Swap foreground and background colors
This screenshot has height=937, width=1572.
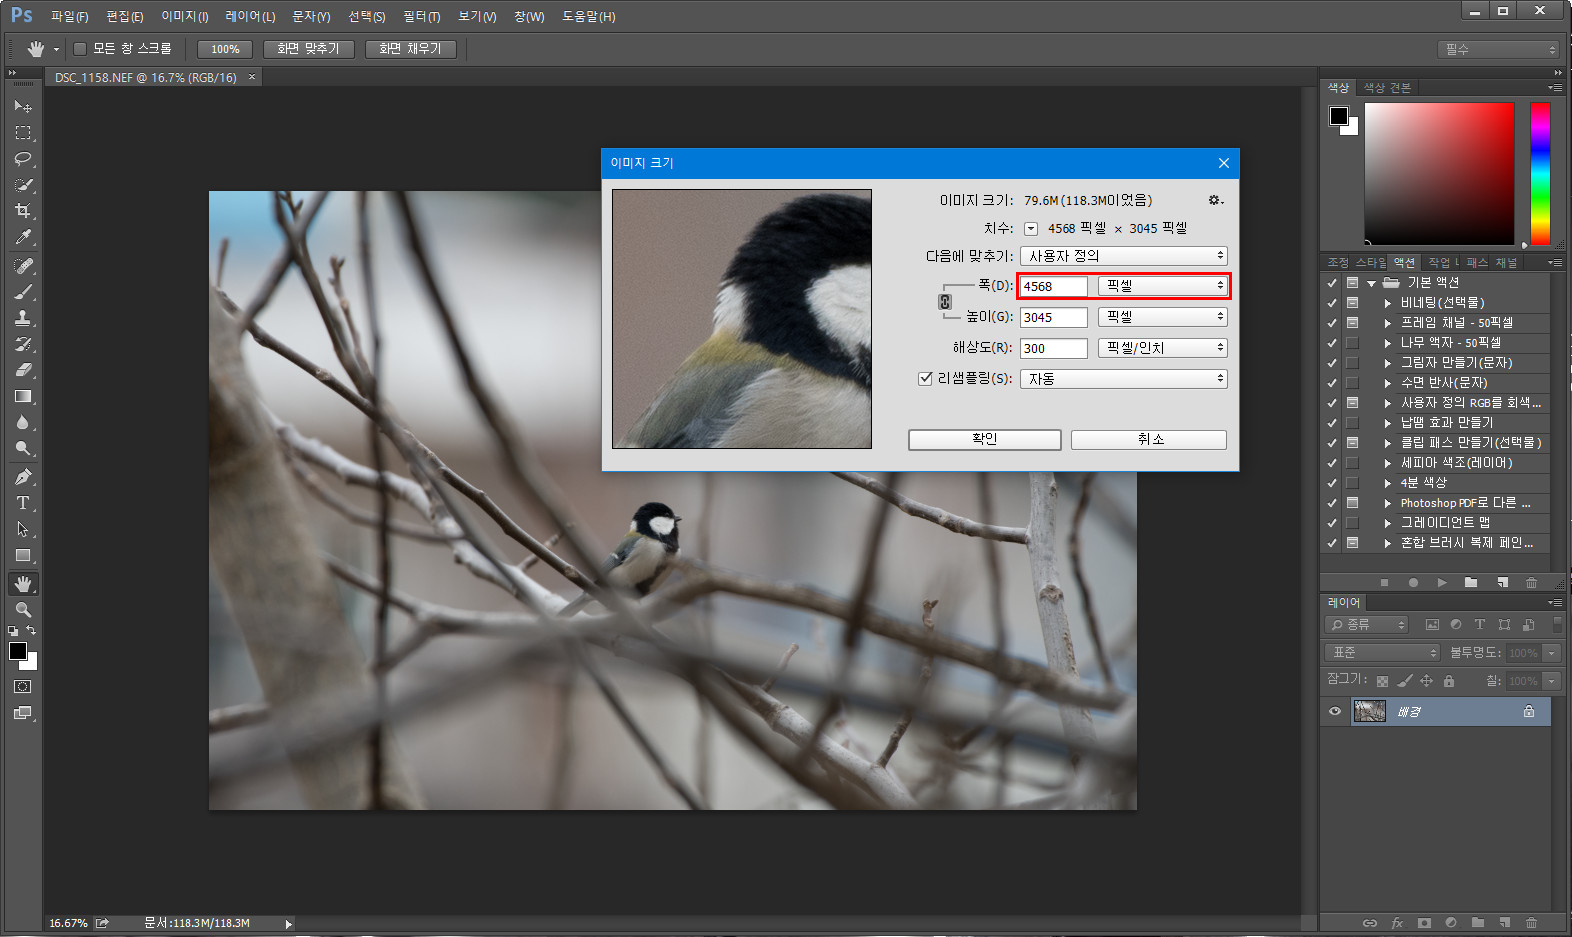coord(31,631)
